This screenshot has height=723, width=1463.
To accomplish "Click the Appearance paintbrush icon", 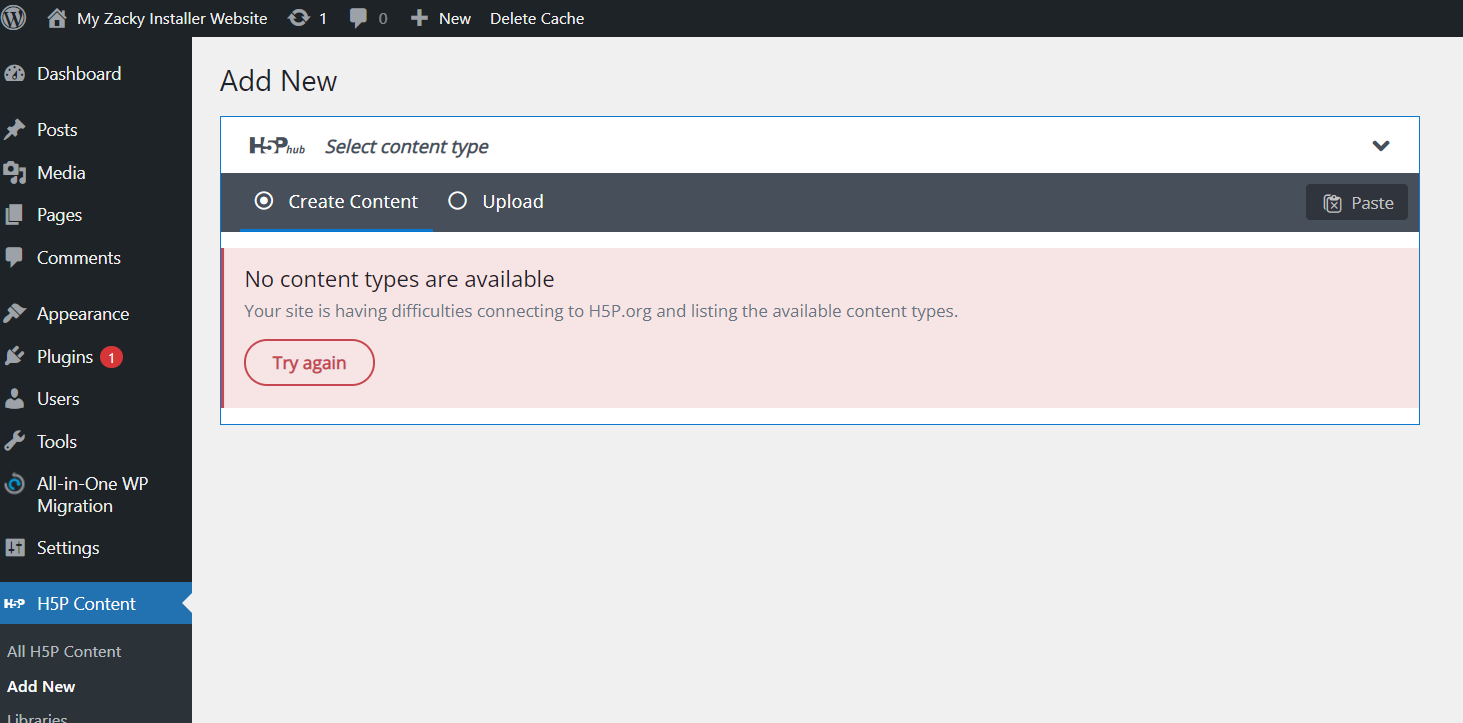I will 14,314.
